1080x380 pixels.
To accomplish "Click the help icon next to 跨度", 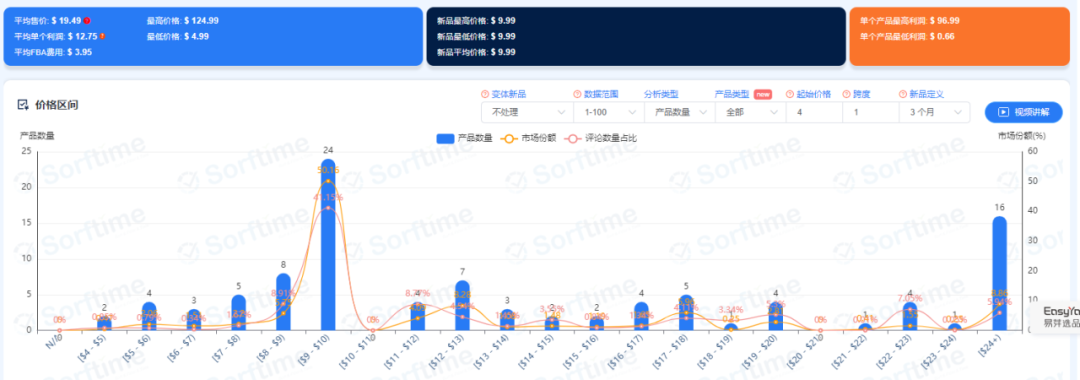I will tap(846, 94).
